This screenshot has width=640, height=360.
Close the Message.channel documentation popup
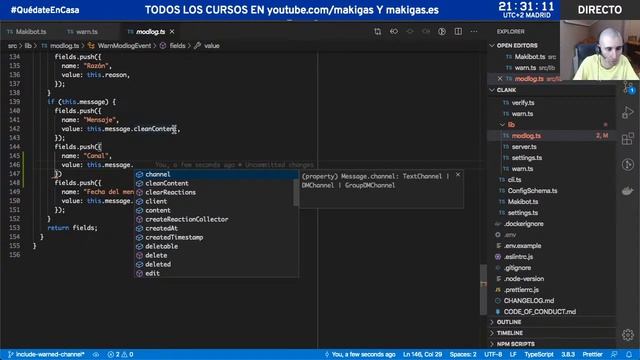point(458,175)
